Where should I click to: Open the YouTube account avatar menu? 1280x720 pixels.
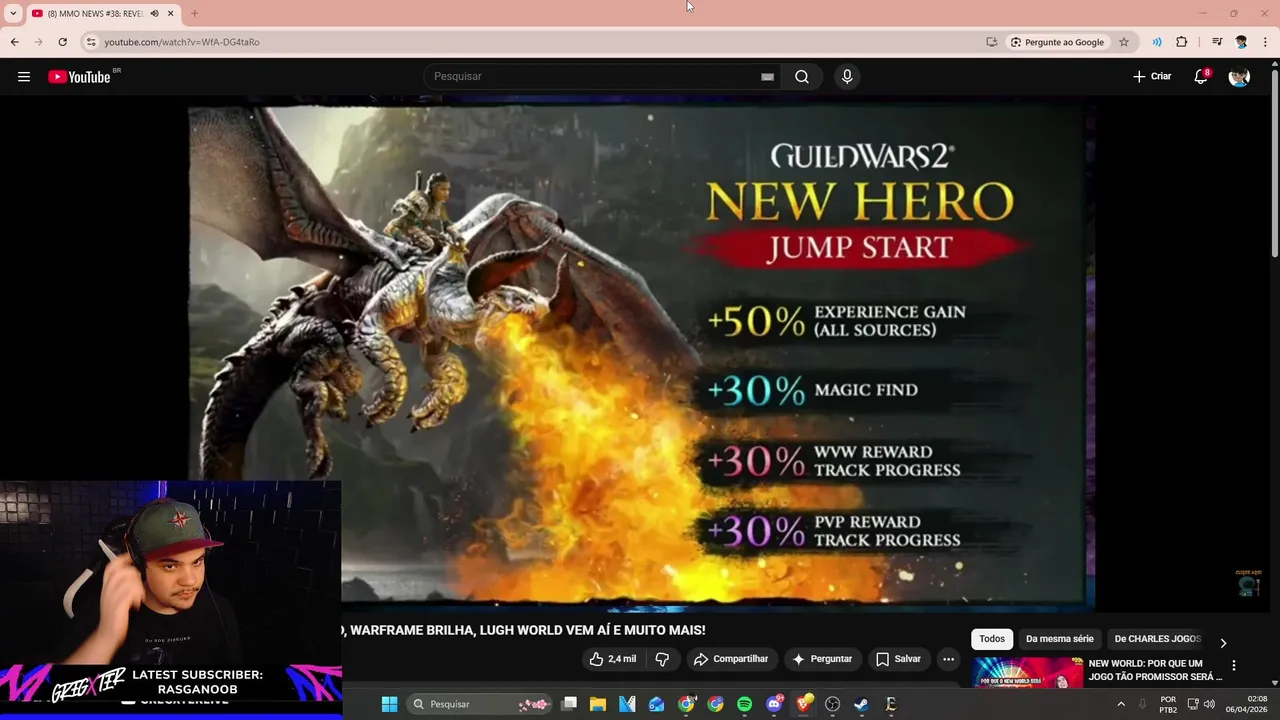1239,77
